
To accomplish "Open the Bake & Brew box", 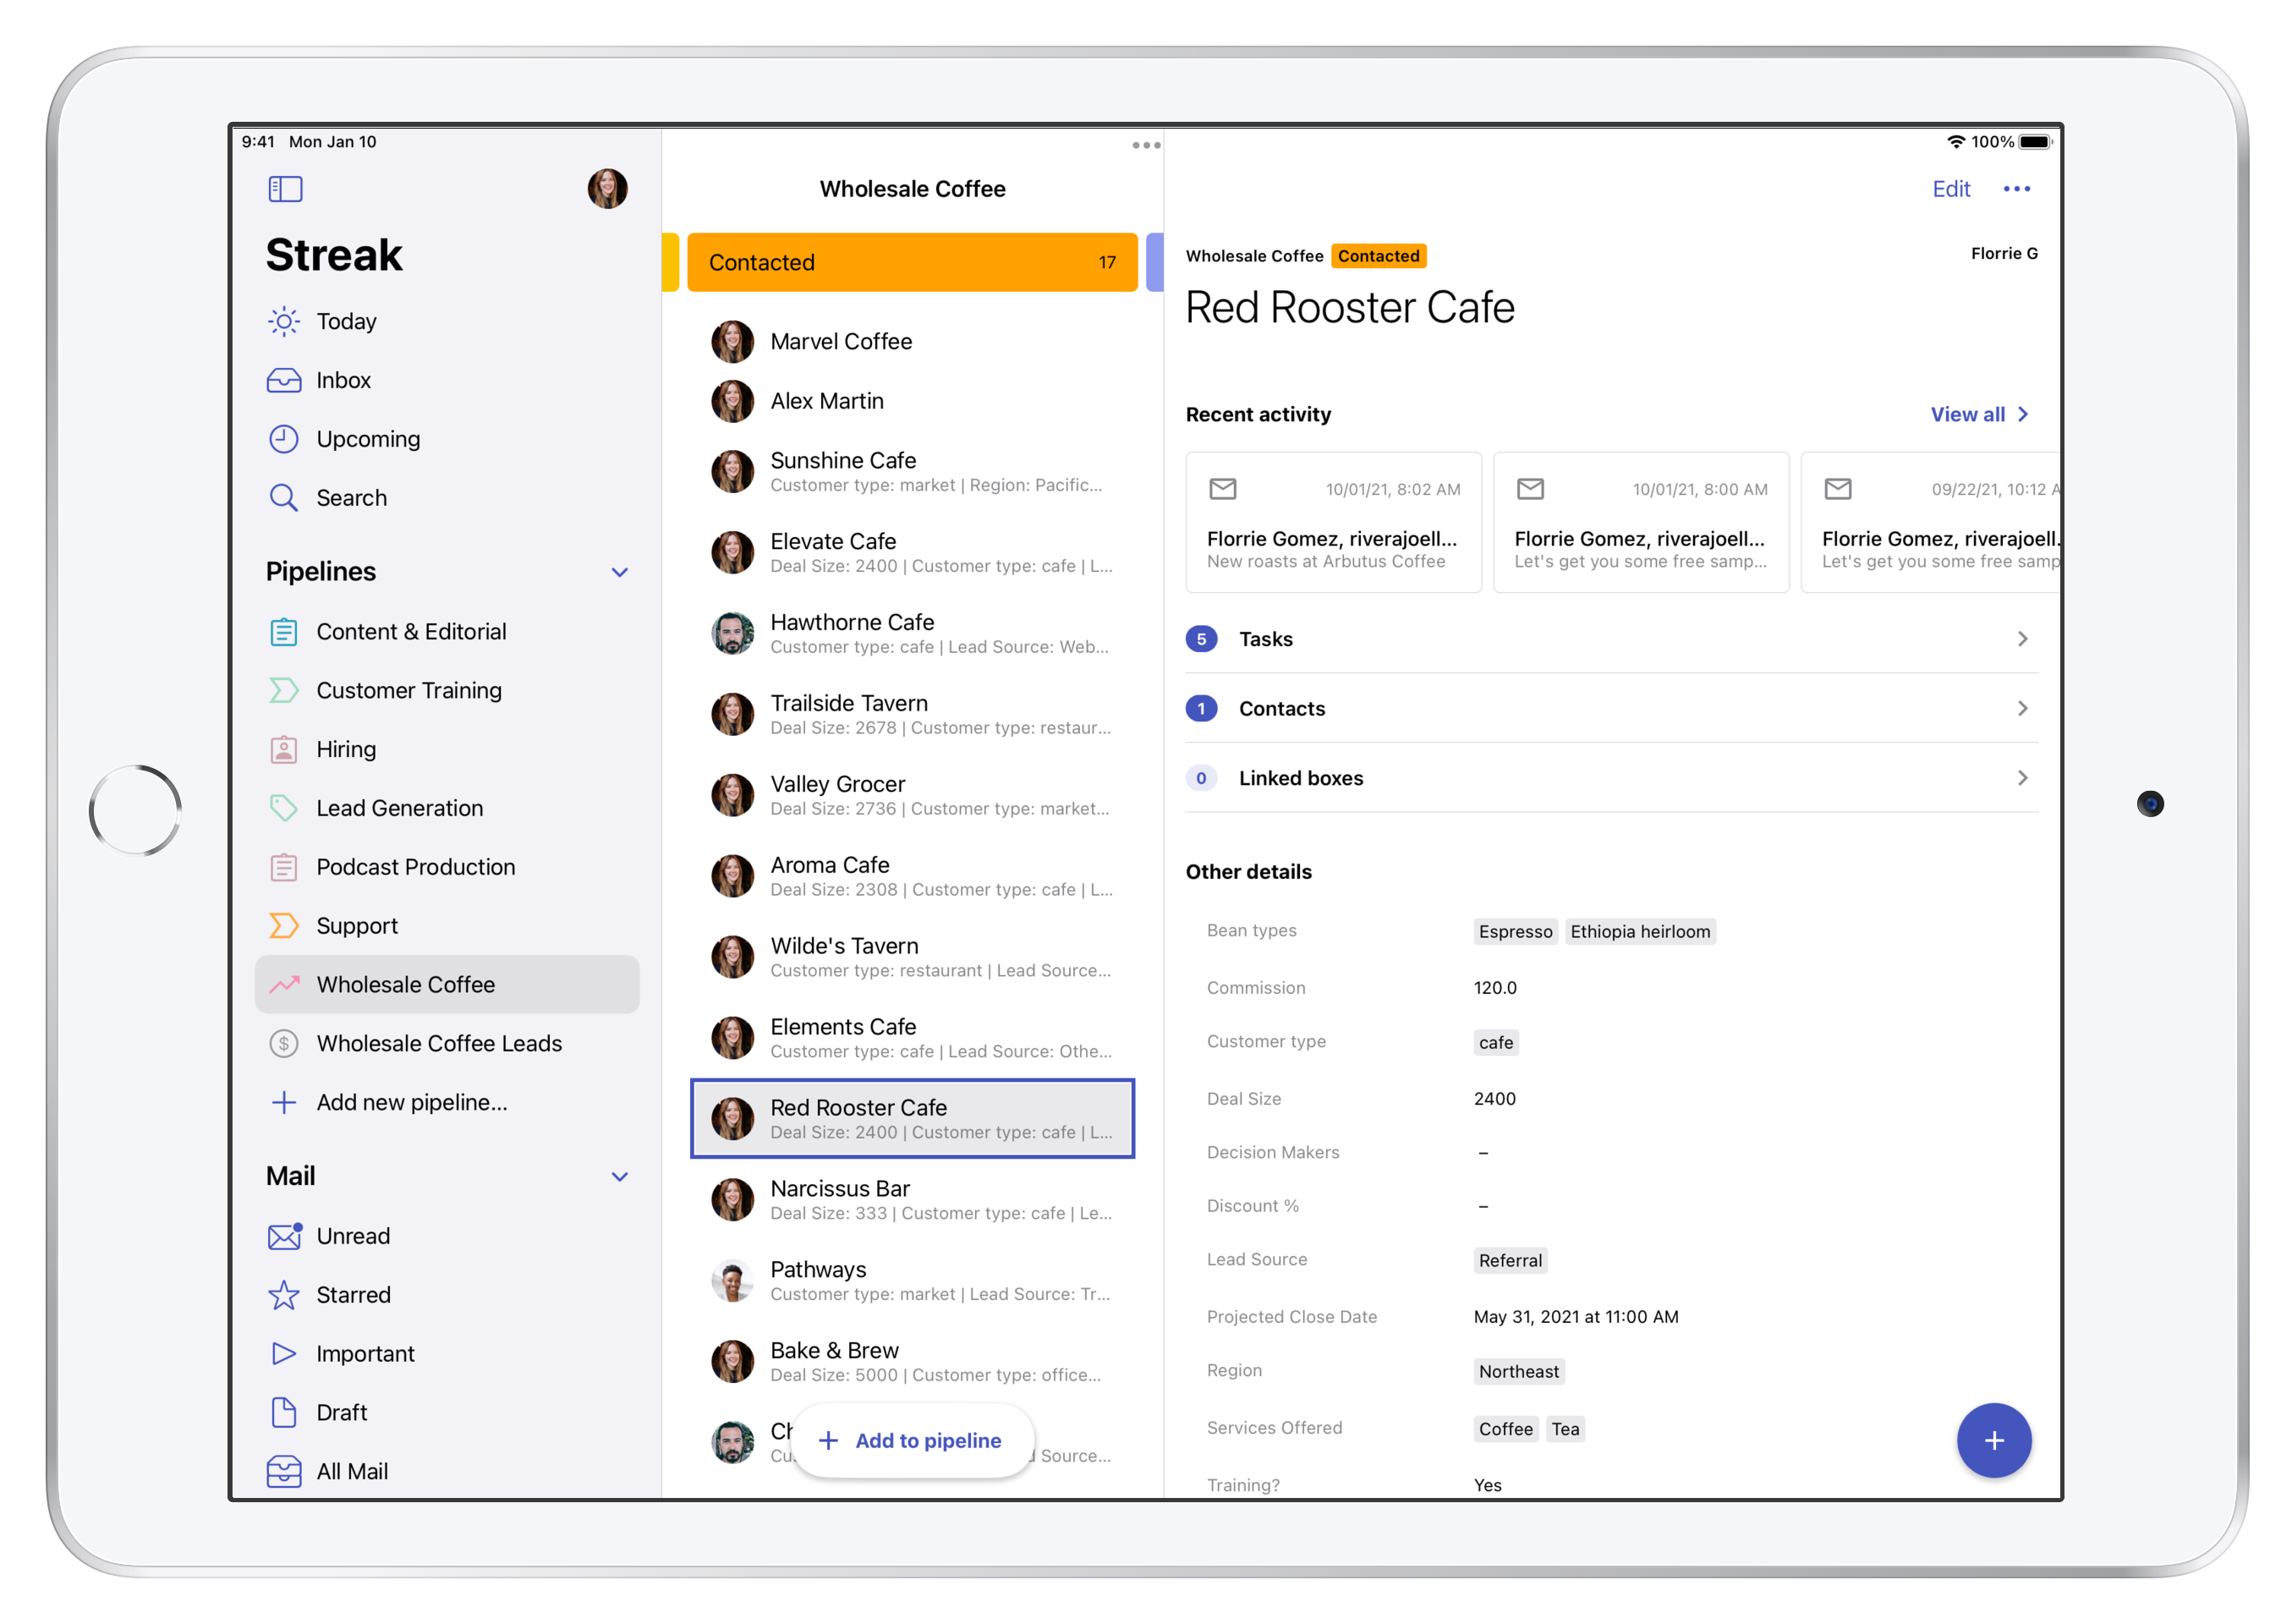I will coord(912,1362).
